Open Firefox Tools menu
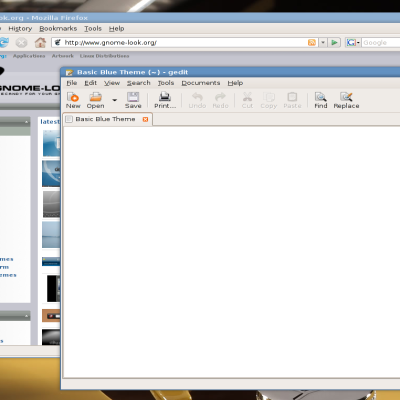This screenshot has width=400, height=400. coord(93,29)
